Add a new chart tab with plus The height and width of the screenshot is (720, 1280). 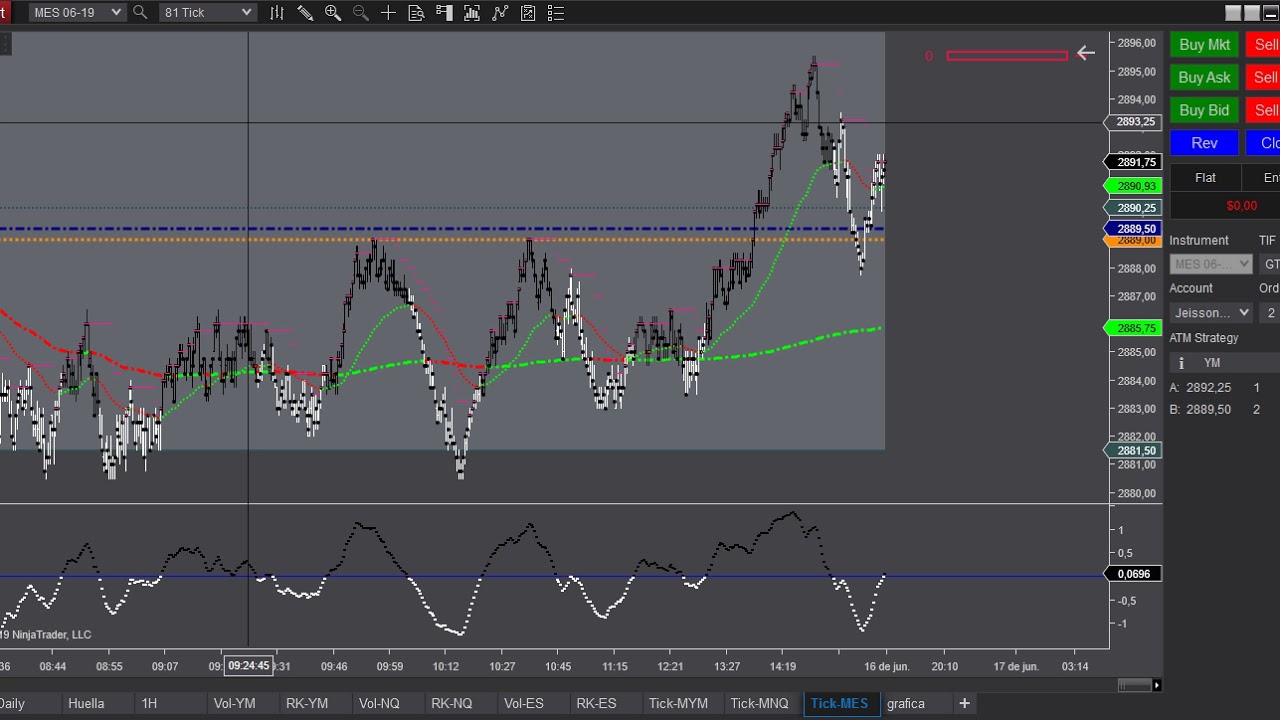(x=964, y=703)
